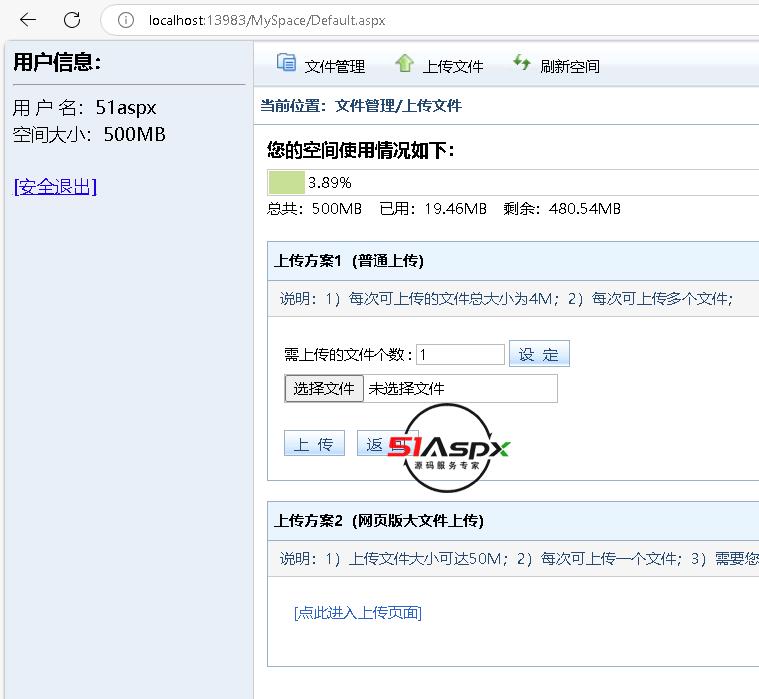
Task: Click the 文件管理 file list icon
Action: pos(286,63)
